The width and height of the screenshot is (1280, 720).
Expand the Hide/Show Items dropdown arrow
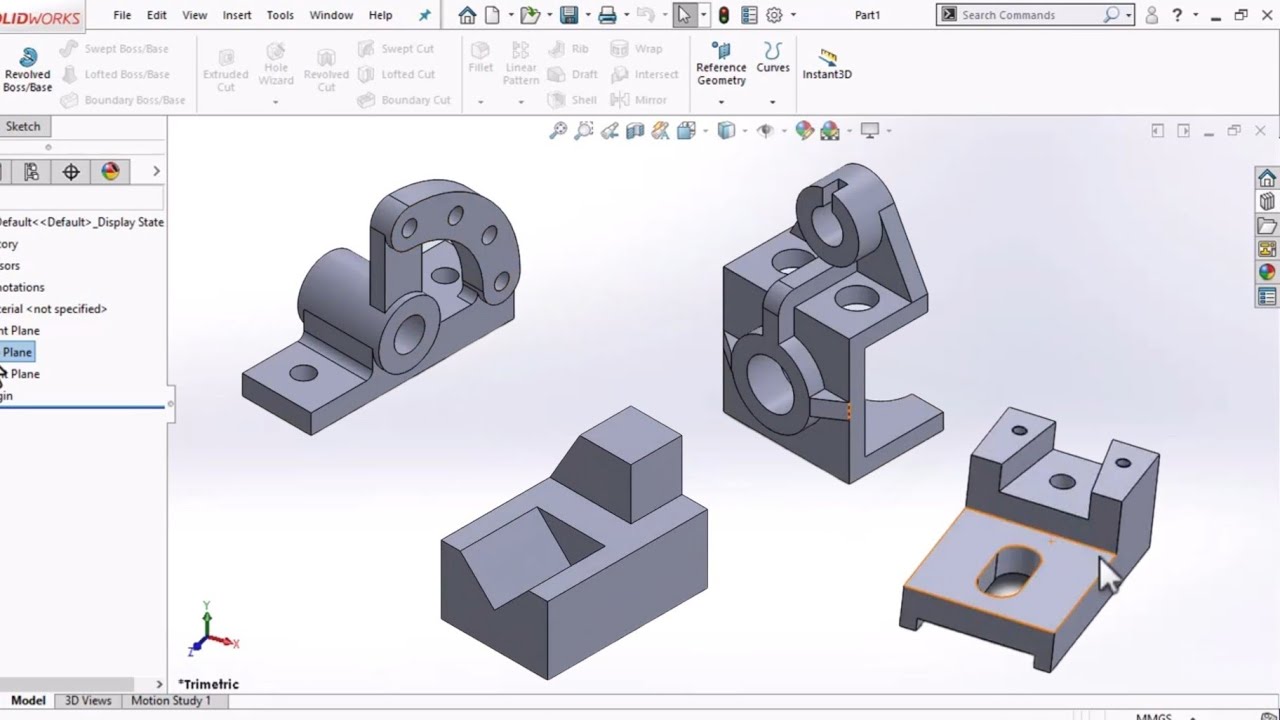[x=783, y=131]
